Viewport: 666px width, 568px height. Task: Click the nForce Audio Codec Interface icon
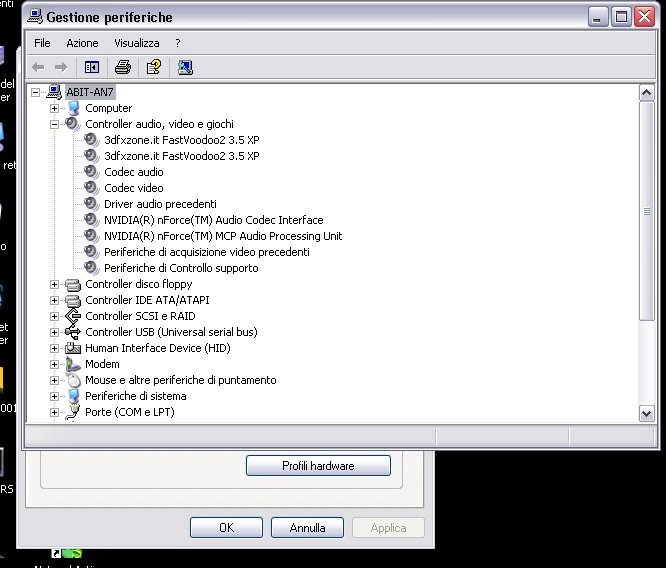point(91,220)
